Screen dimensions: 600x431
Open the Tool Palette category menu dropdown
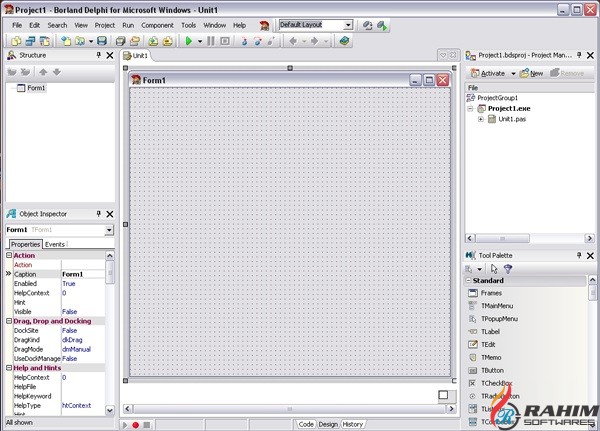(479, 269)
